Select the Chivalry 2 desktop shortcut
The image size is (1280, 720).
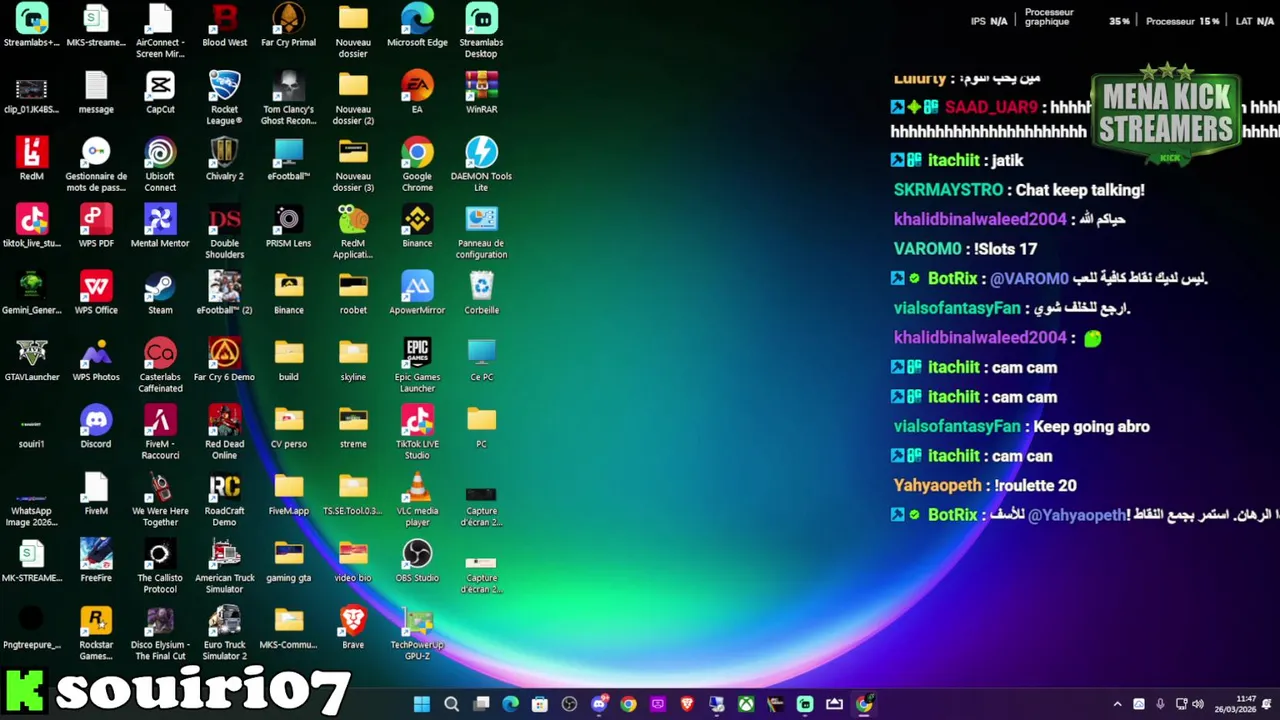pos(224,160)
